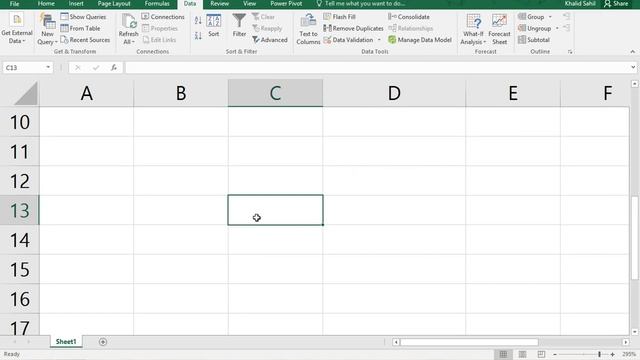Viewport: 640px width, 360px height.
Task: Create a Forecast Sheet
Action: (x=499, y=29)
